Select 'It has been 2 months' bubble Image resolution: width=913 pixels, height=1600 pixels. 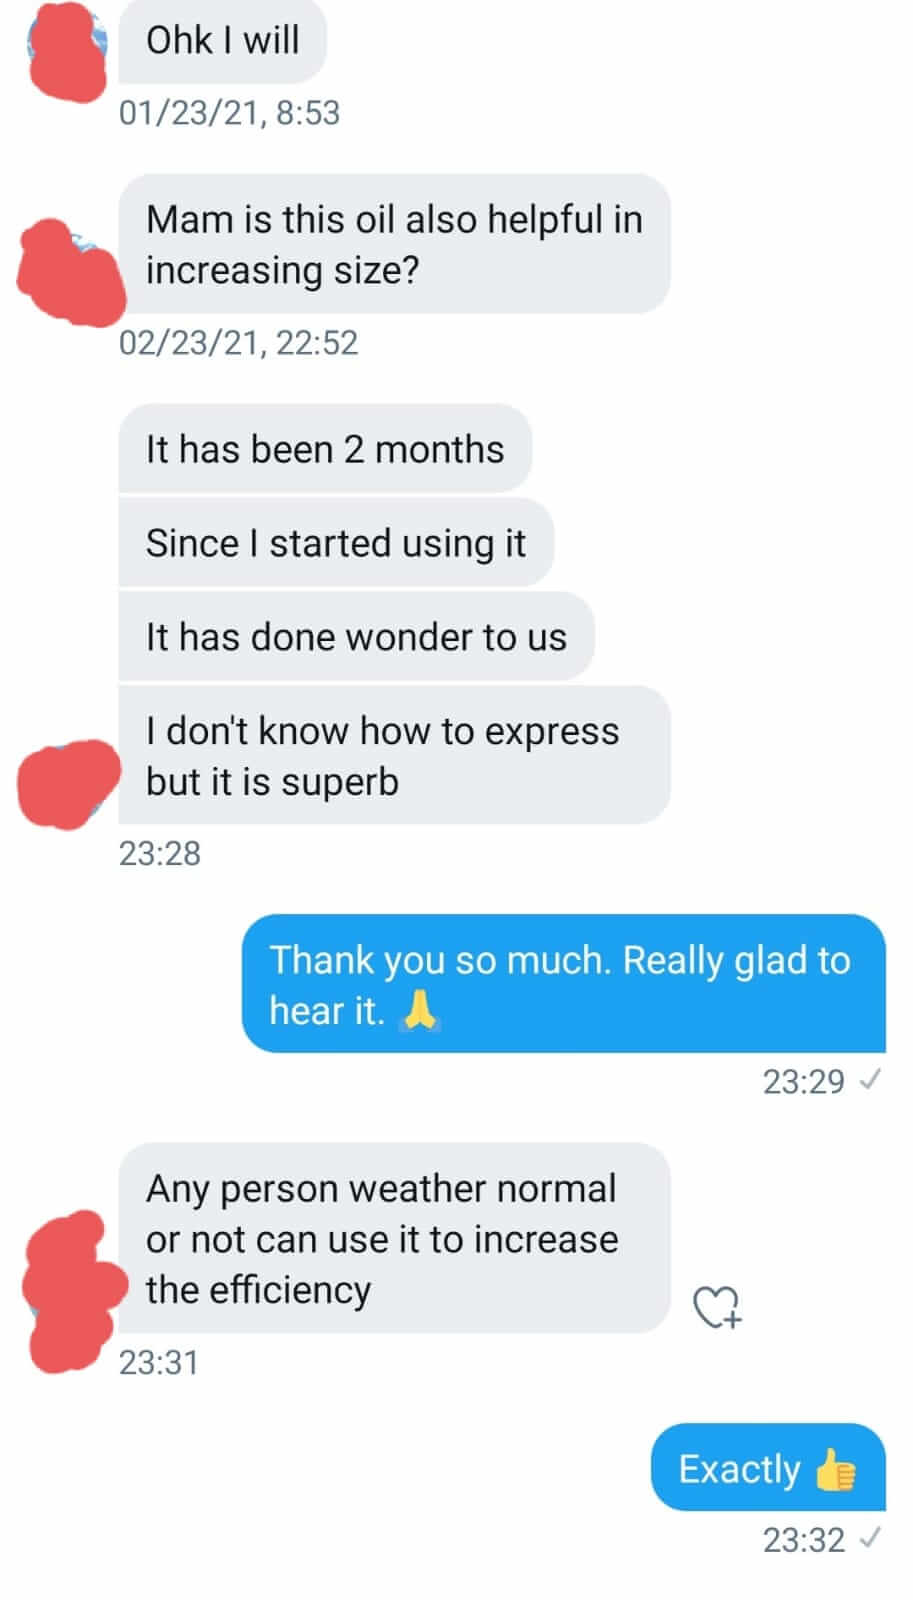click(325, 449)
